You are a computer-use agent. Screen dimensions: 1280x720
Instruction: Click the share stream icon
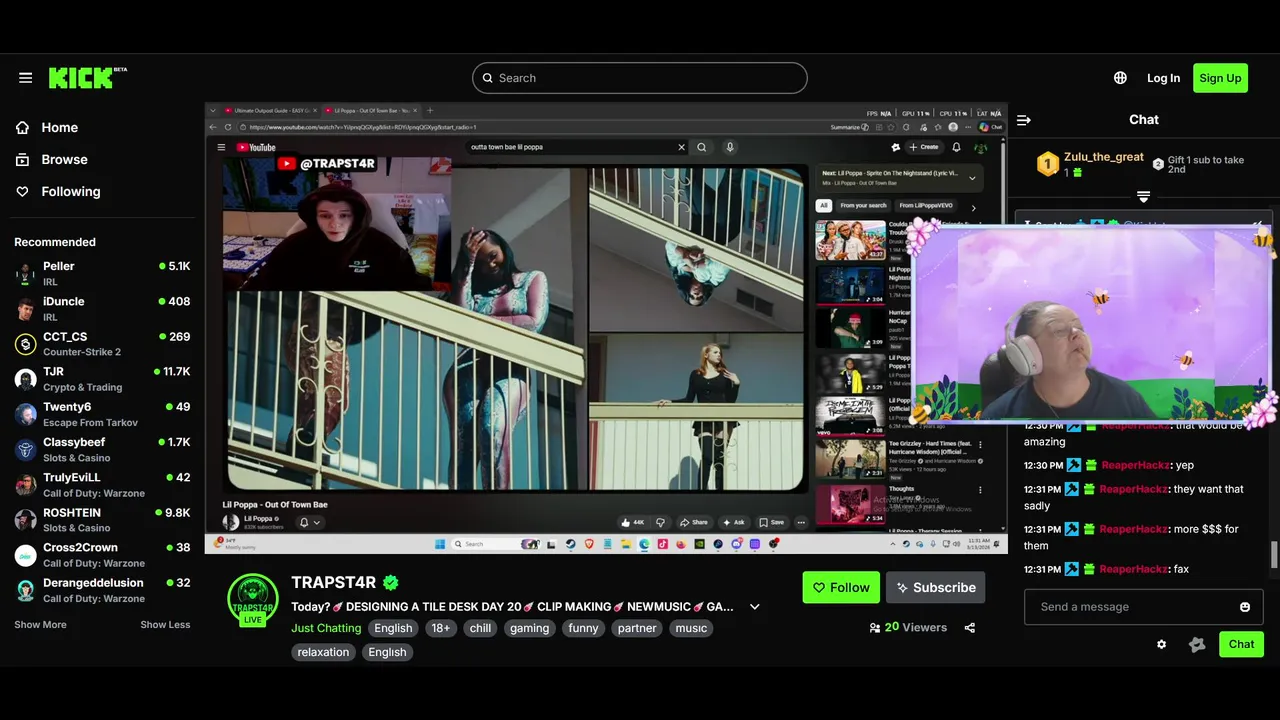tap(970, 628)
